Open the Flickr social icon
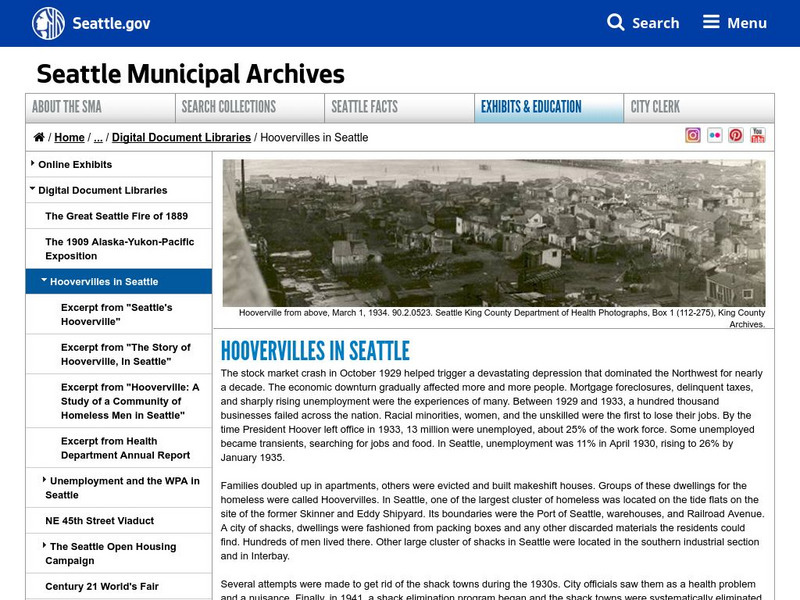 coord(714,135)
